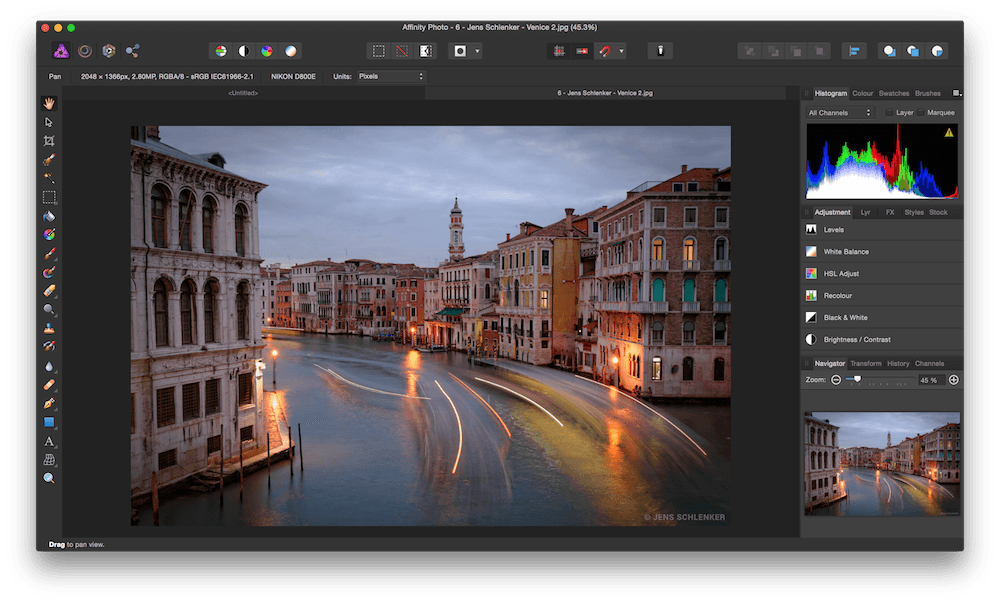Click the Insert Behind the Selection icon
1000x603 pixels.
[890, 51]
